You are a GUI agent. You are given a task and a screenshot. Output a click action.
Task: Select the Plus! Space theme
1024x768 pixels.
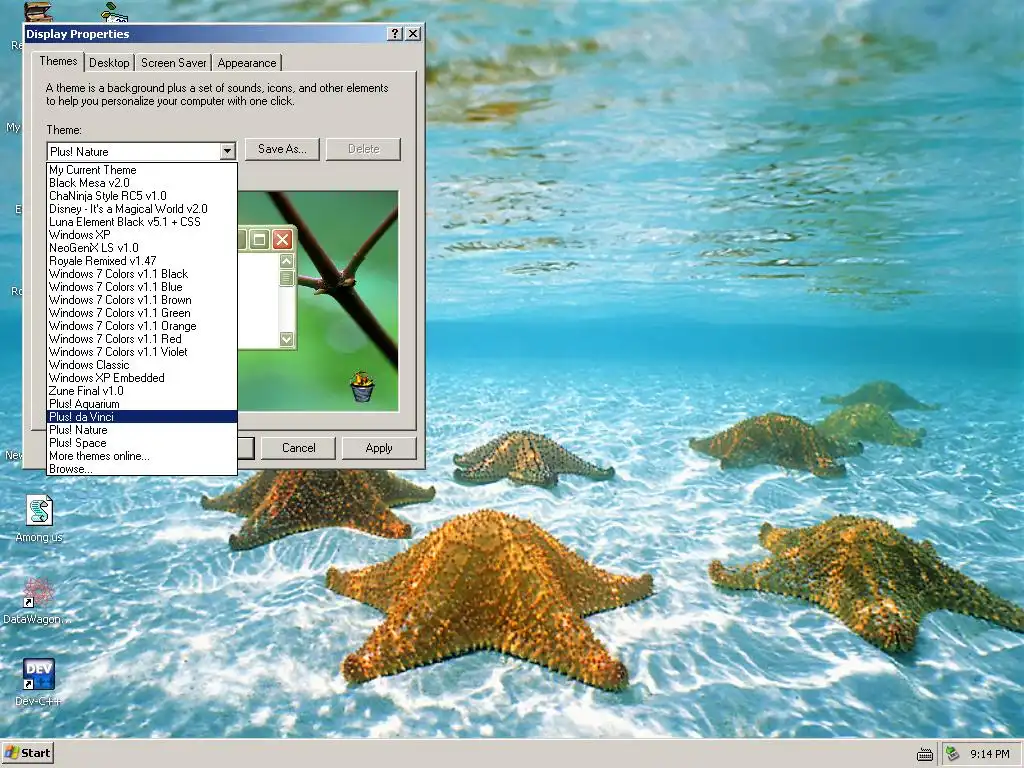[x=142, y=443]
